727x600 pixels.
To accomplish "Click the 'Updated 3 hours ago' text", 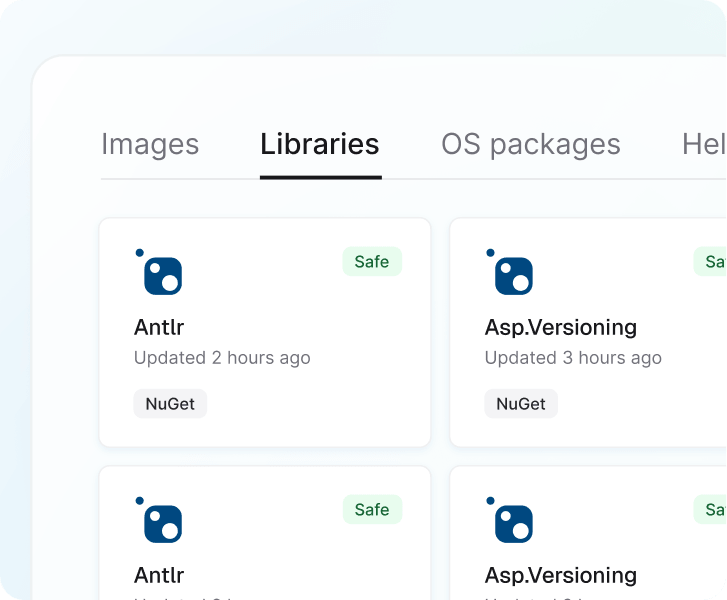I will coord(573,358).
